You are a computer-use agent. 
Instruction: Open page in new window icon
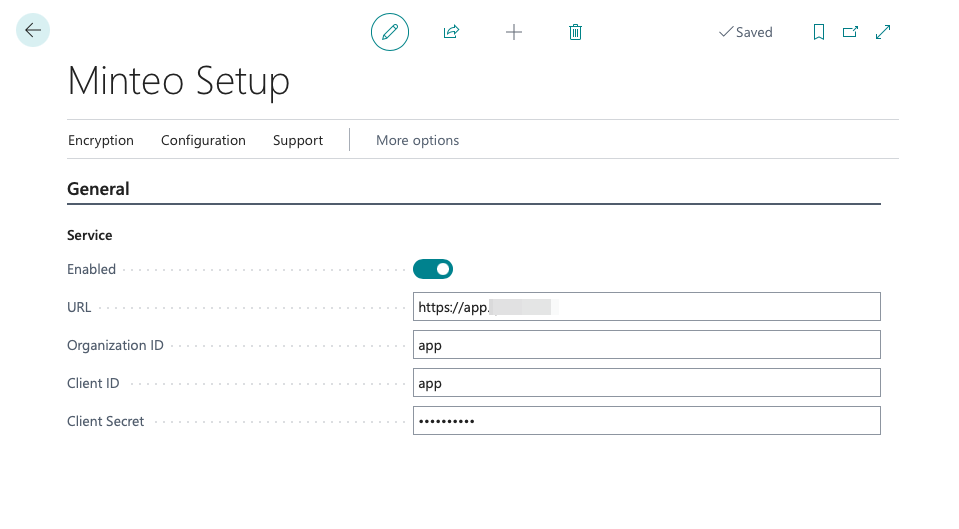click(850, 32)
